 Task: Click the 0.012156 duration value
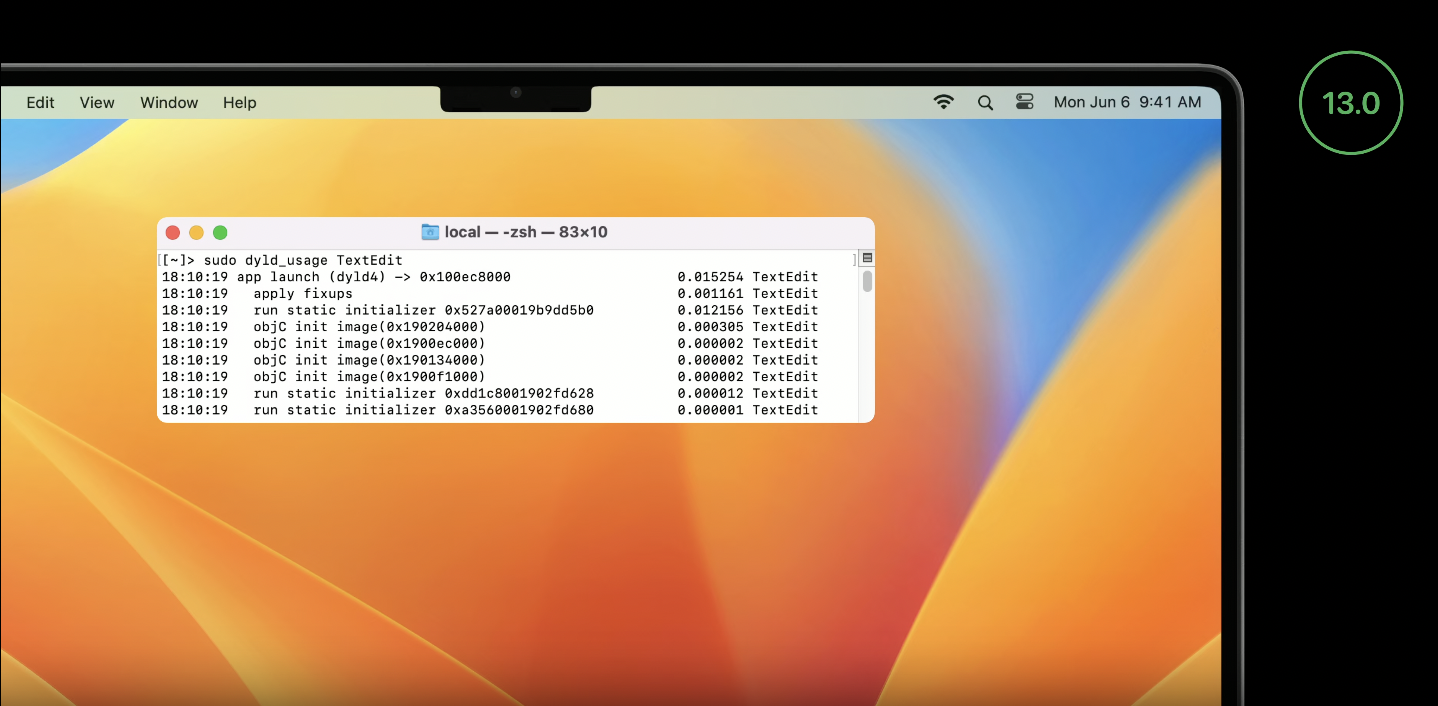coord(710,310)
